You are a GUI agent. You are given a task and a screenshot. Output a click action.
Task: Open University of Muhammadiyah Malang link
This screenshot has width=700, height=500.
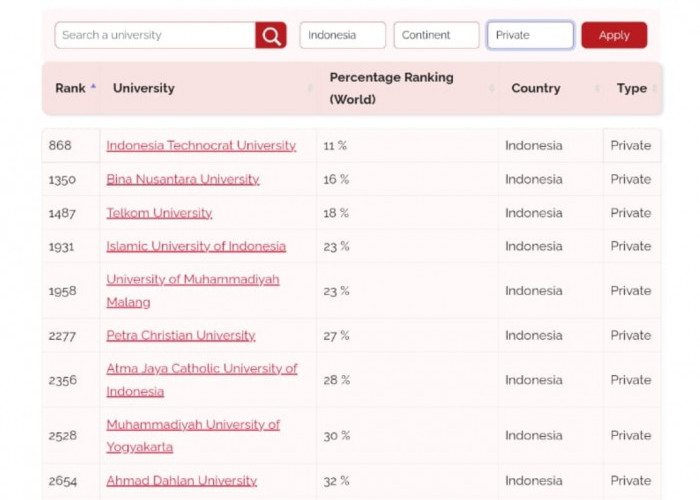[193, 291]
